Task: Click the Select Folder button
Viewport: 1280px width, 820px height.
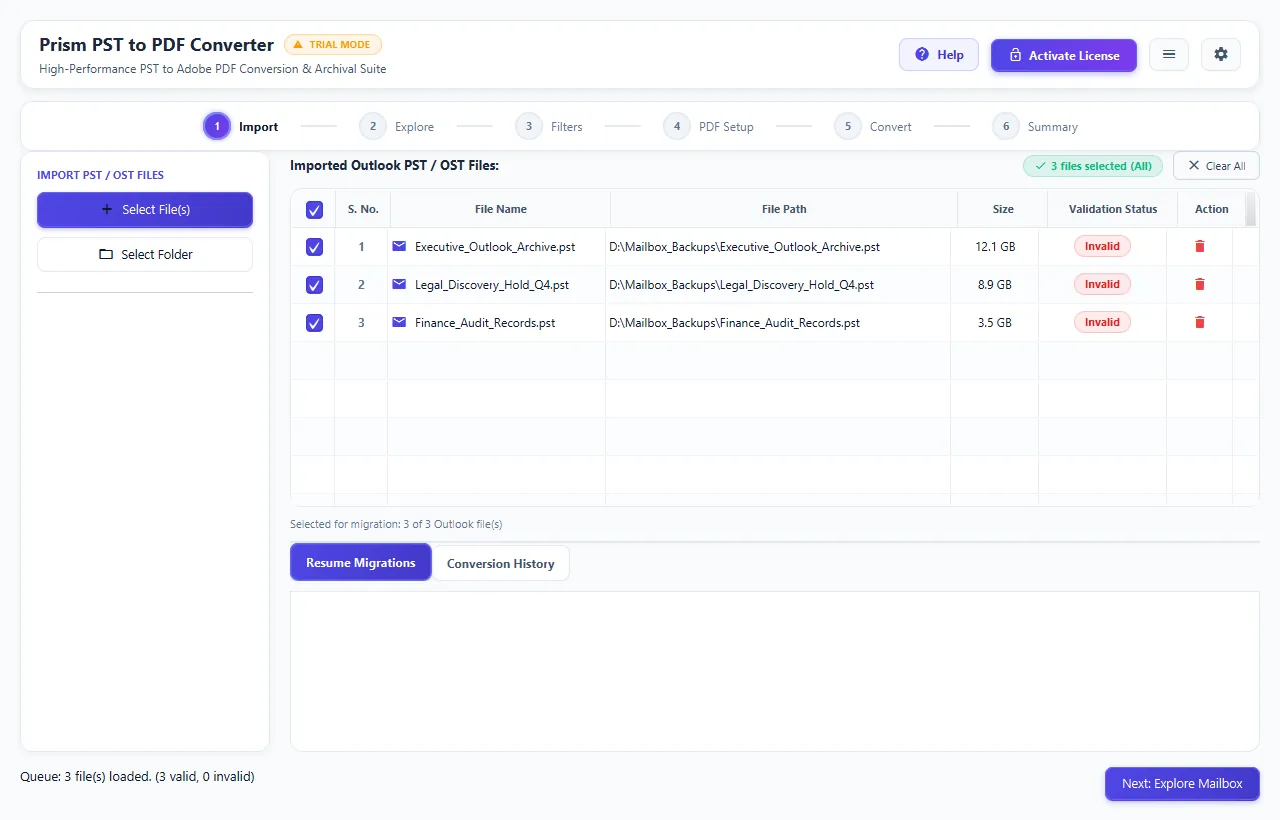Action: pos(145,254)
